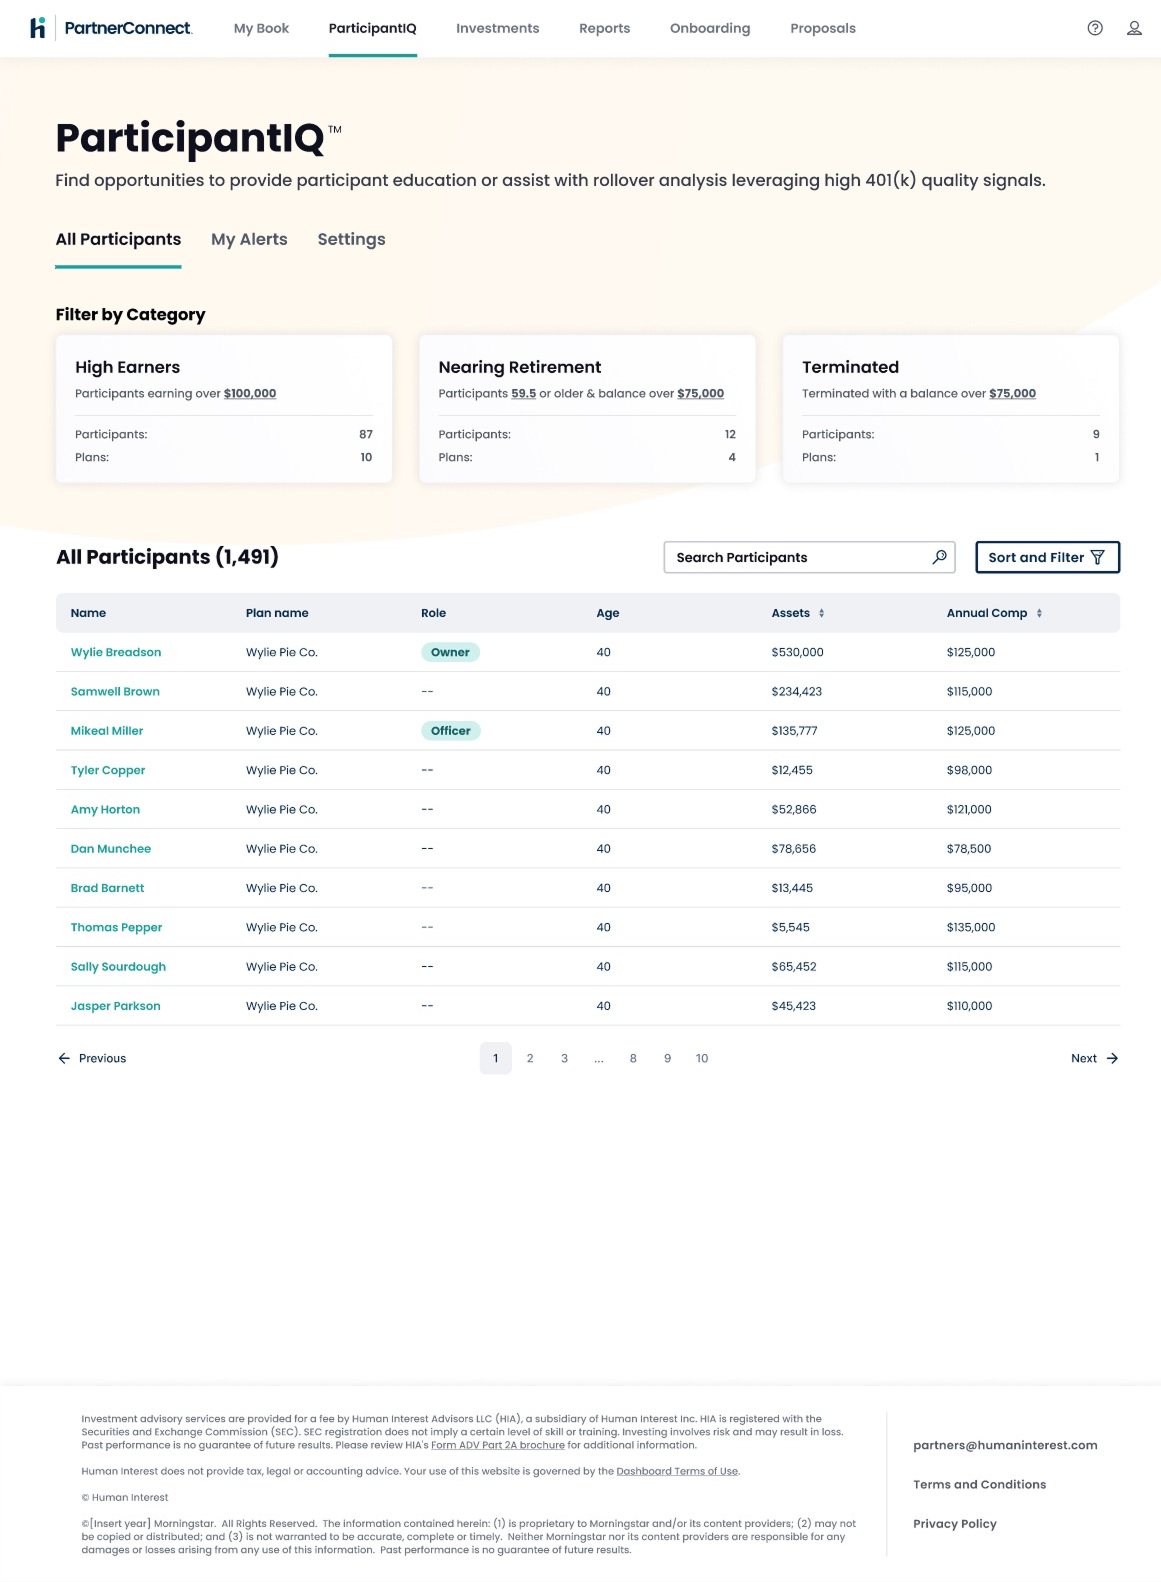
Task: Click partners@humaninterest.com email link
Action: click(1005, 1445)
